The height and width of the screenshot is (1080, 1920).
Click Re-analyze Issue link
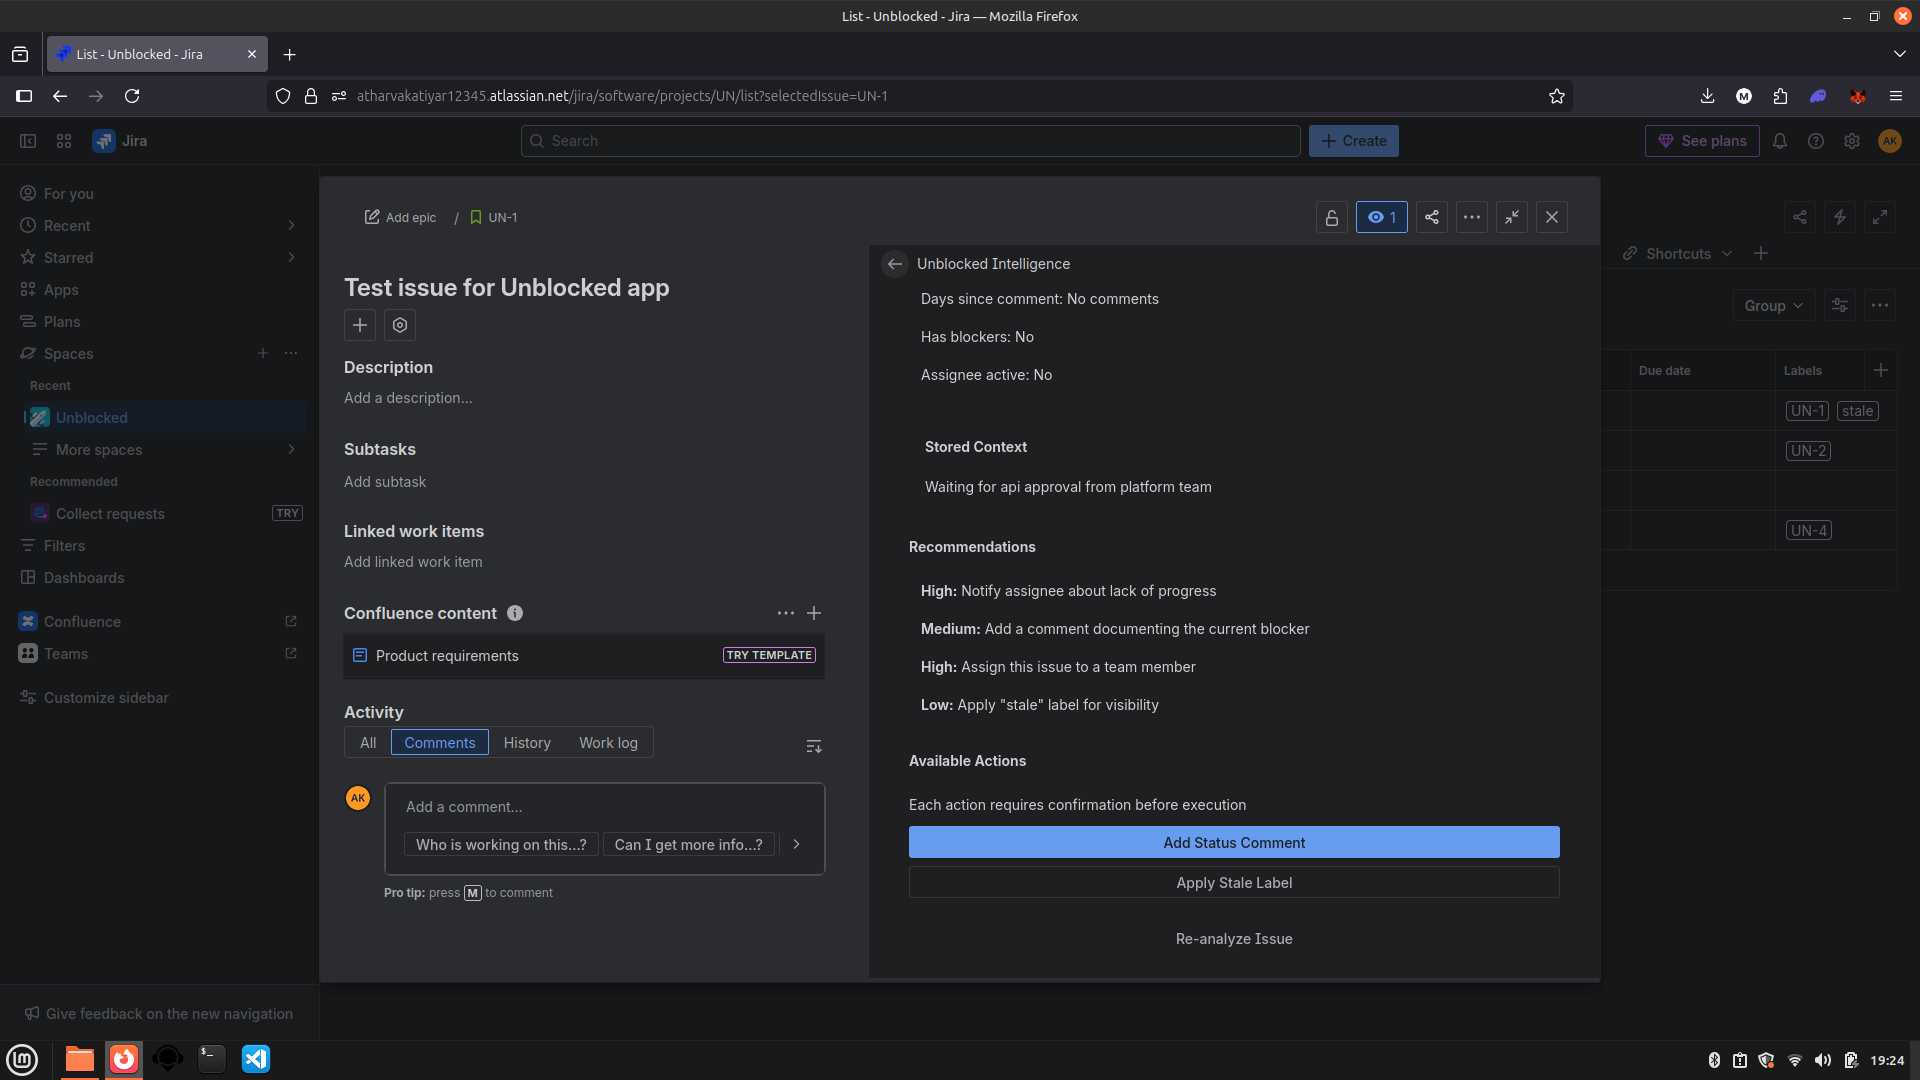1233,939
